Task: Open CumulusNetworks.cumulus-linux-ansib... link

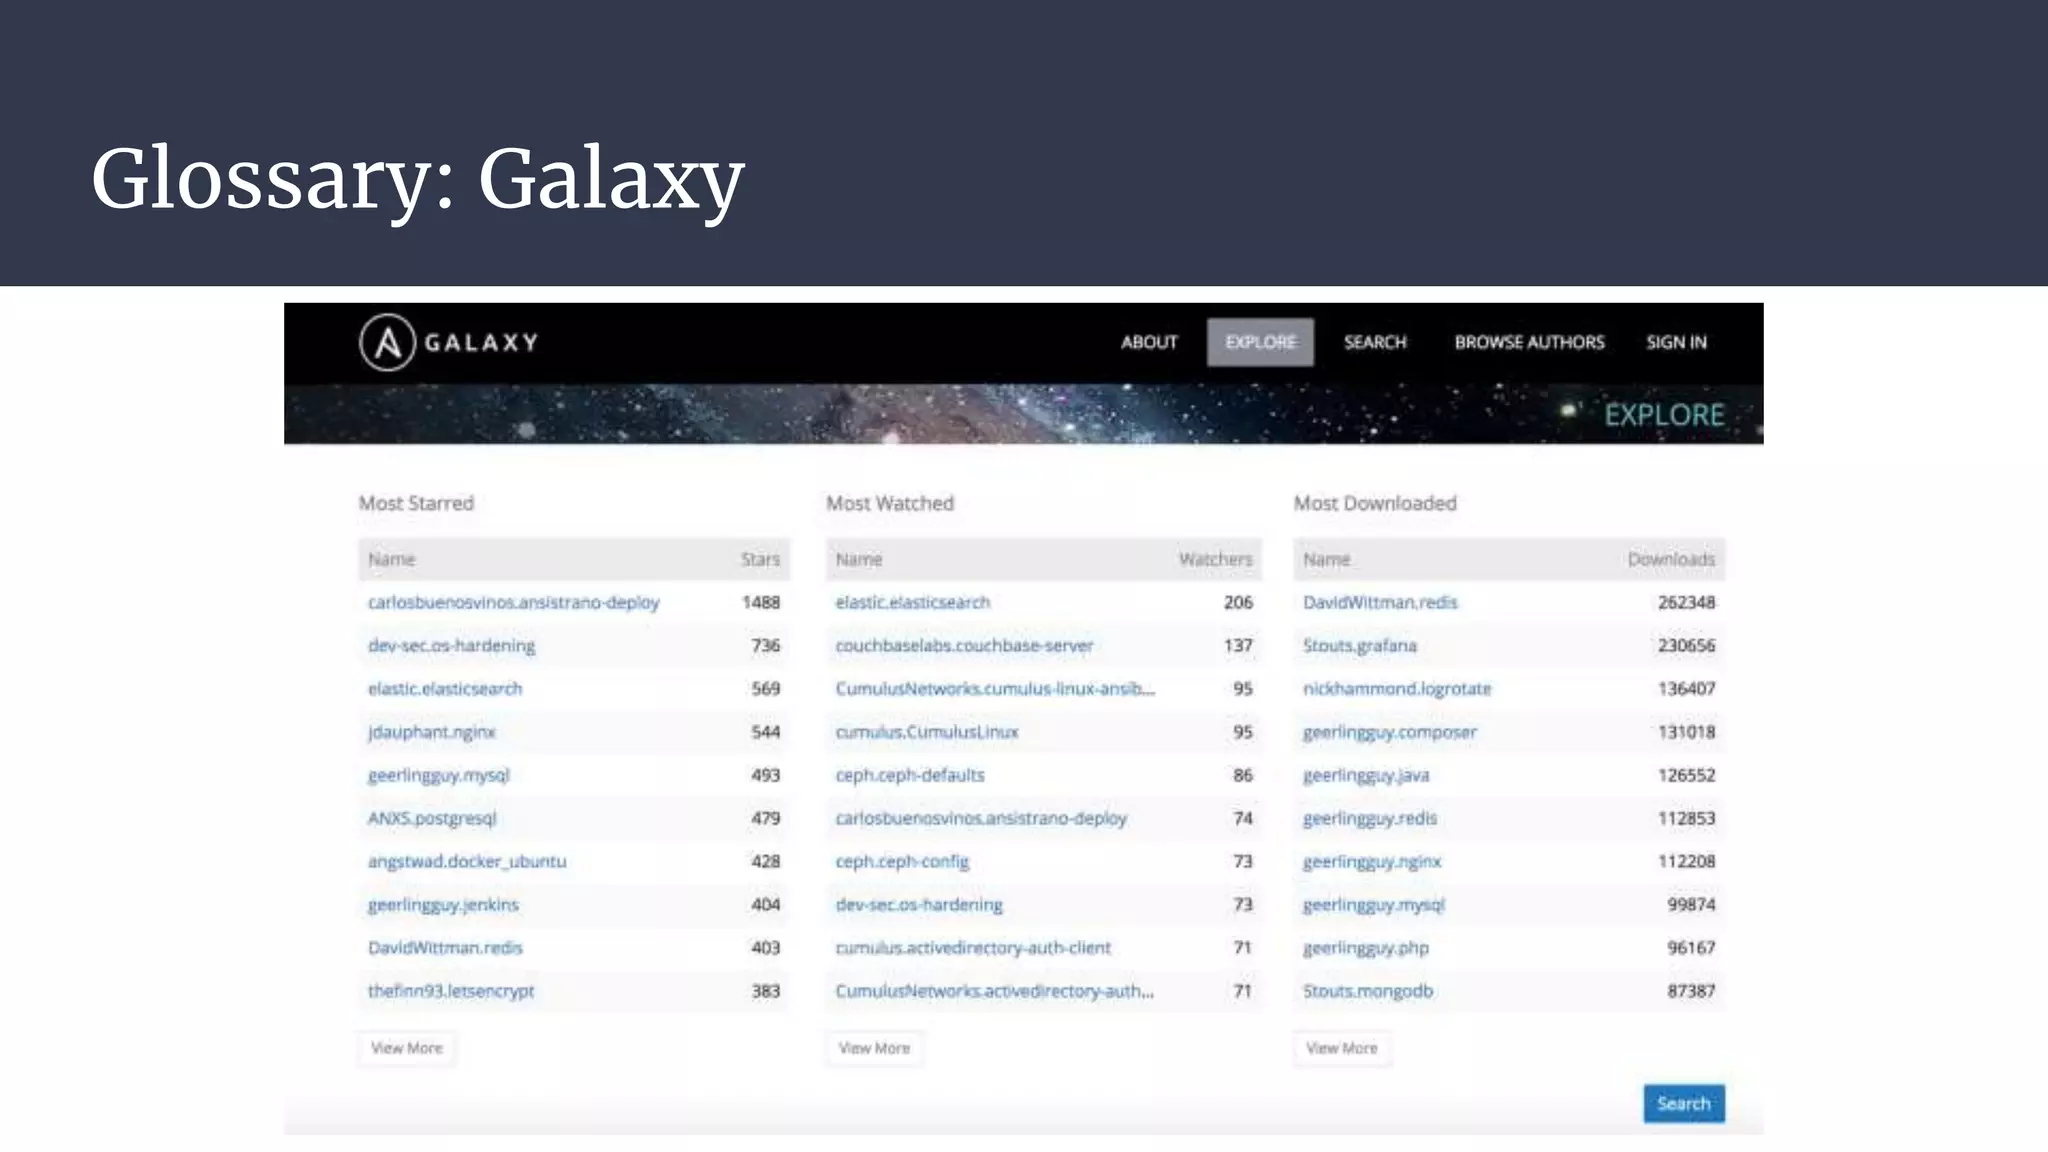Action: (x=995, y=688)
